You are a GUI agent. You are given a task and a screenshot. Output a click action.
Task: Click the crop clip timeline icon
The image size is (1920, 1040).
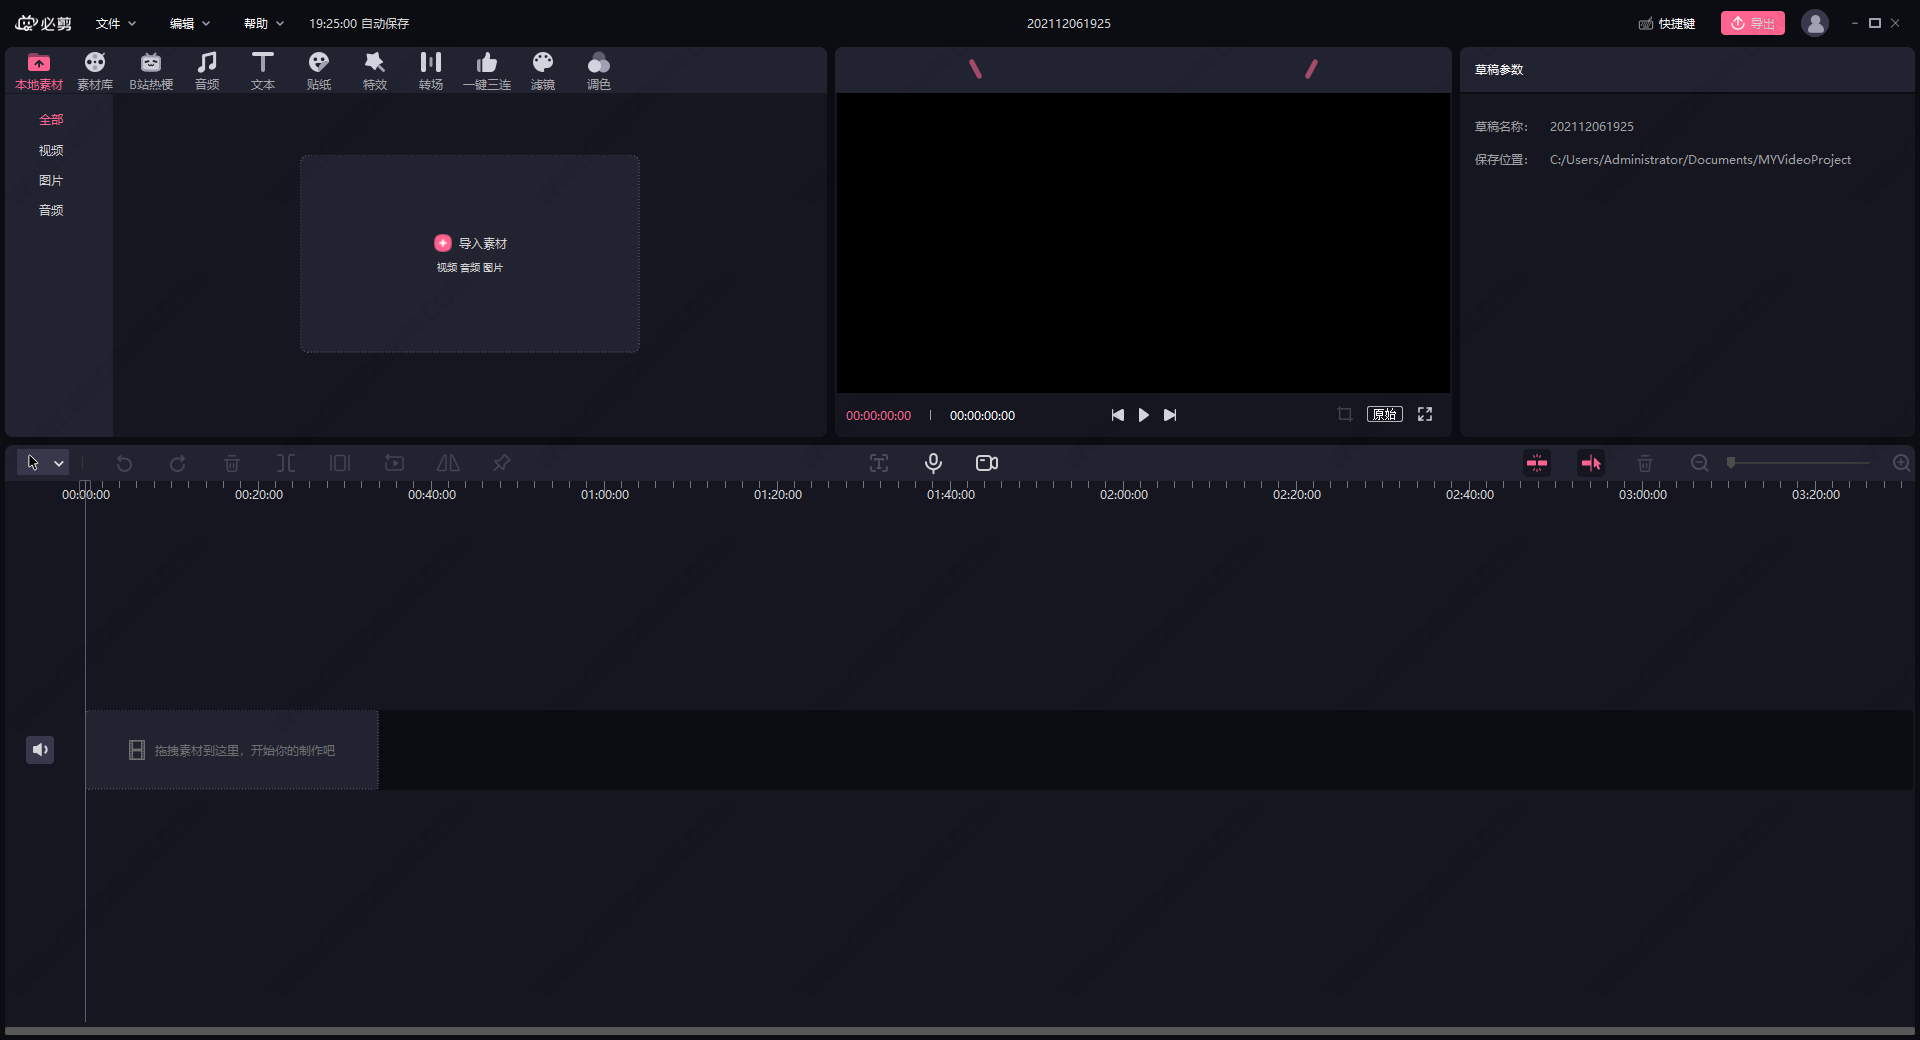click(340, 463)
